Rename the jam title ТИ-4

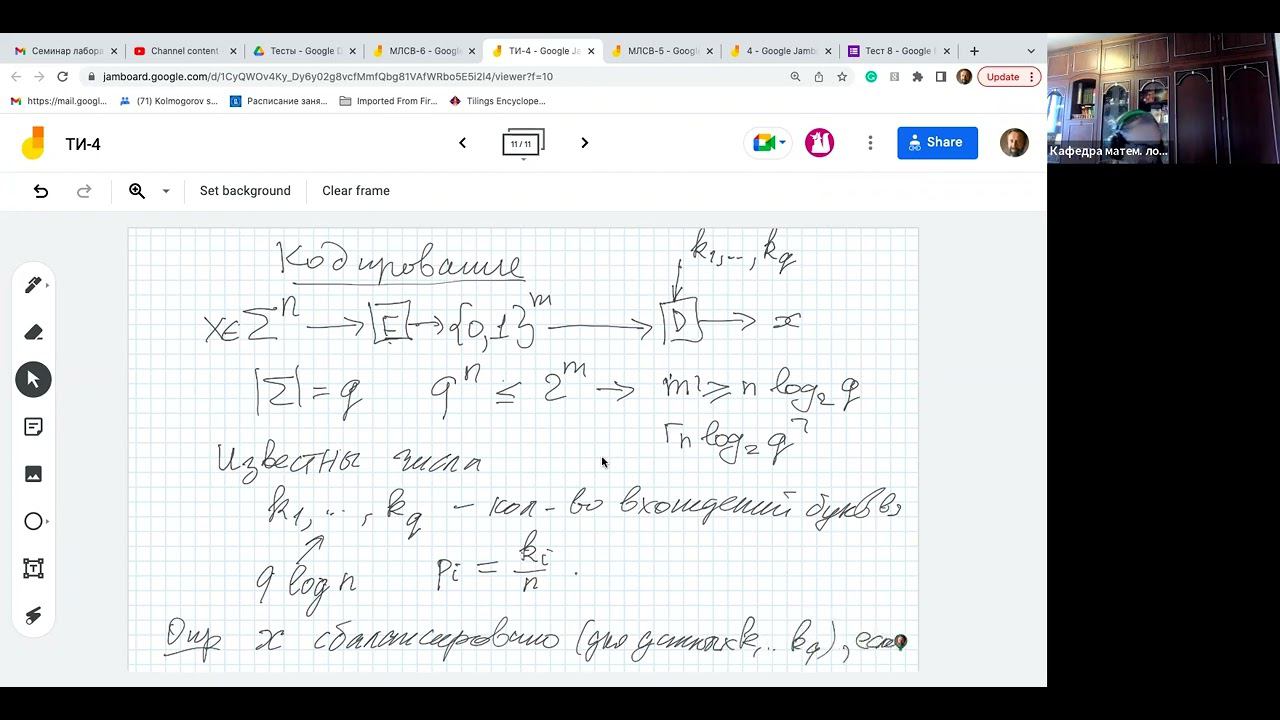pyautogui.click(x=83, y=144)
